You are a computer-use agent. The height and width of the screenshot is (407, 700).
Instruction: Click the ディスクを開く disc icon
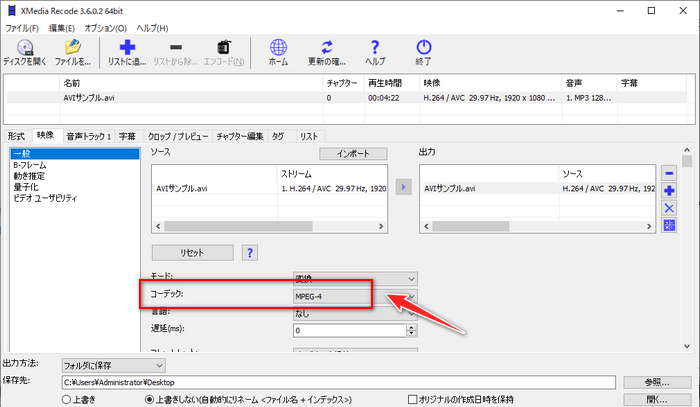(x=25, y=46)
